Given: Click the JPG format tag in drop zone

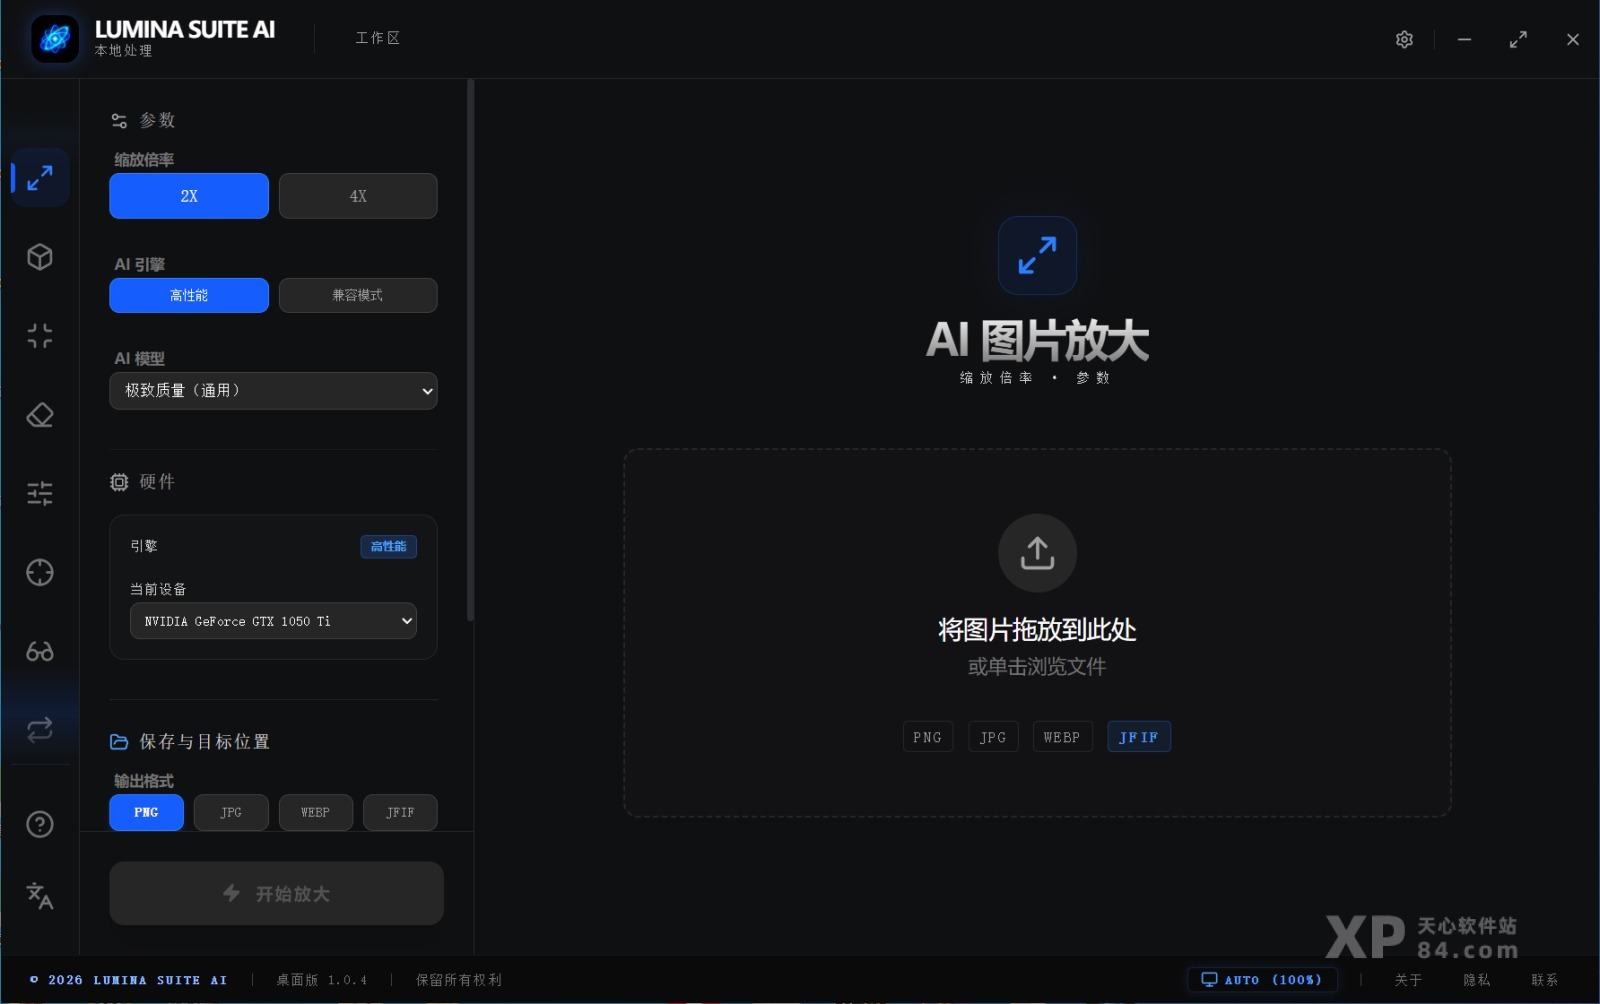Looking at the screenshot, I should [x=993, y=737].
